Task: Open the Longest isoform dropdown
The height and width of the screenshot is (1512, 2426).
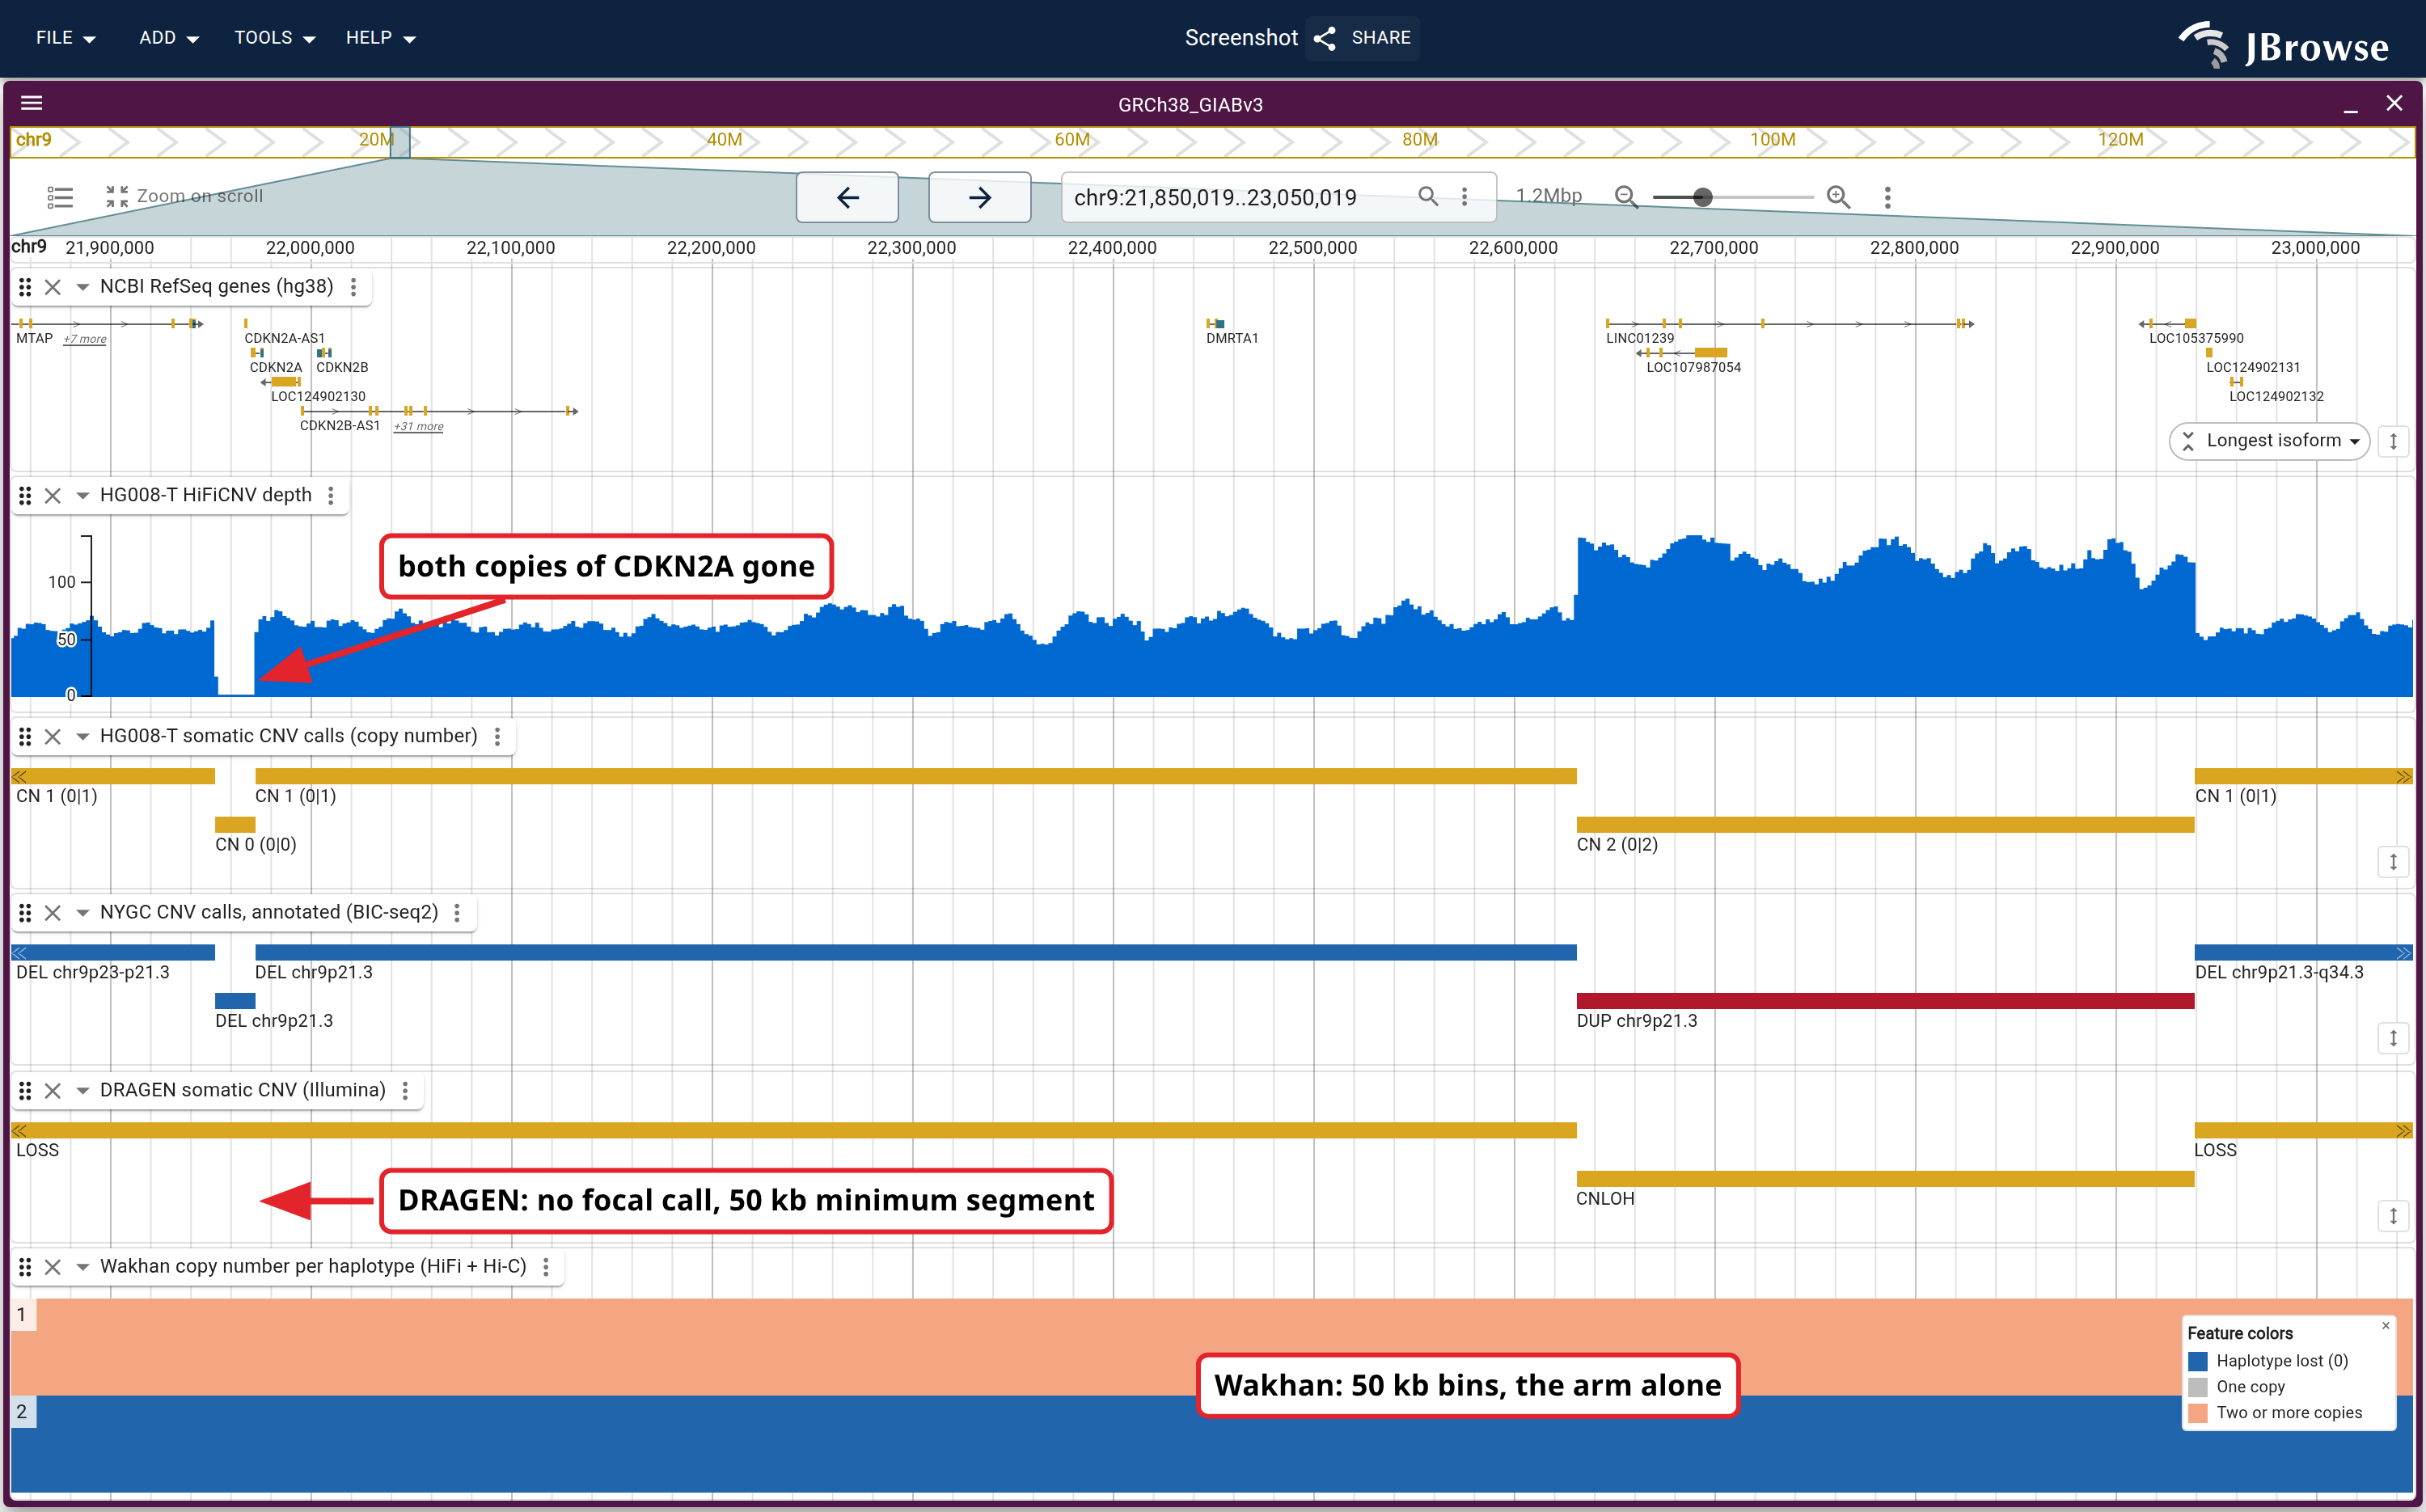Action: (2269, 441)
